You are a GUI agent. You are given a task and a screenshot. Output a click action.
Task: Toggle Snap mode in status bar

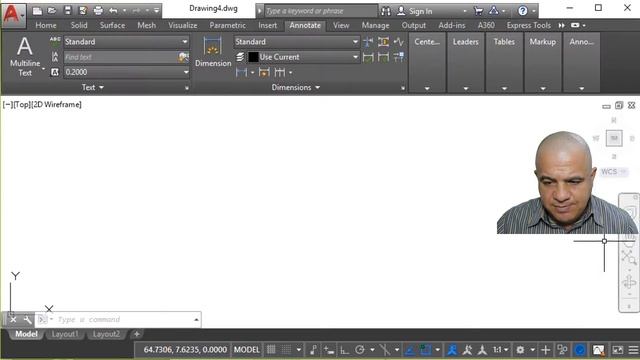pos(287,350)
